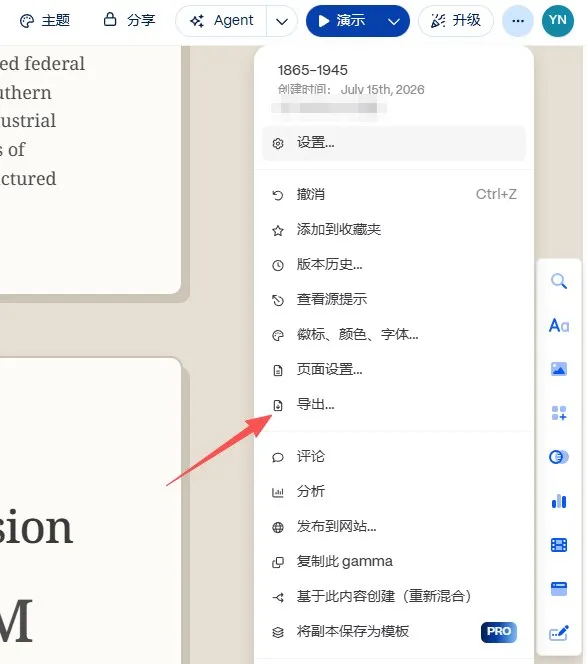
Task: Open the embed card sidebar icon
Action: [x=559, y=589]
